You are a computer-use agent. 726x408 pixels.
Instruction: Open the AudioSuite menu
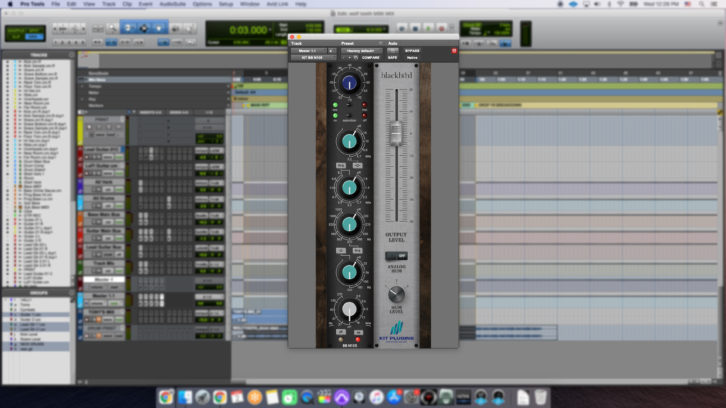172,4
